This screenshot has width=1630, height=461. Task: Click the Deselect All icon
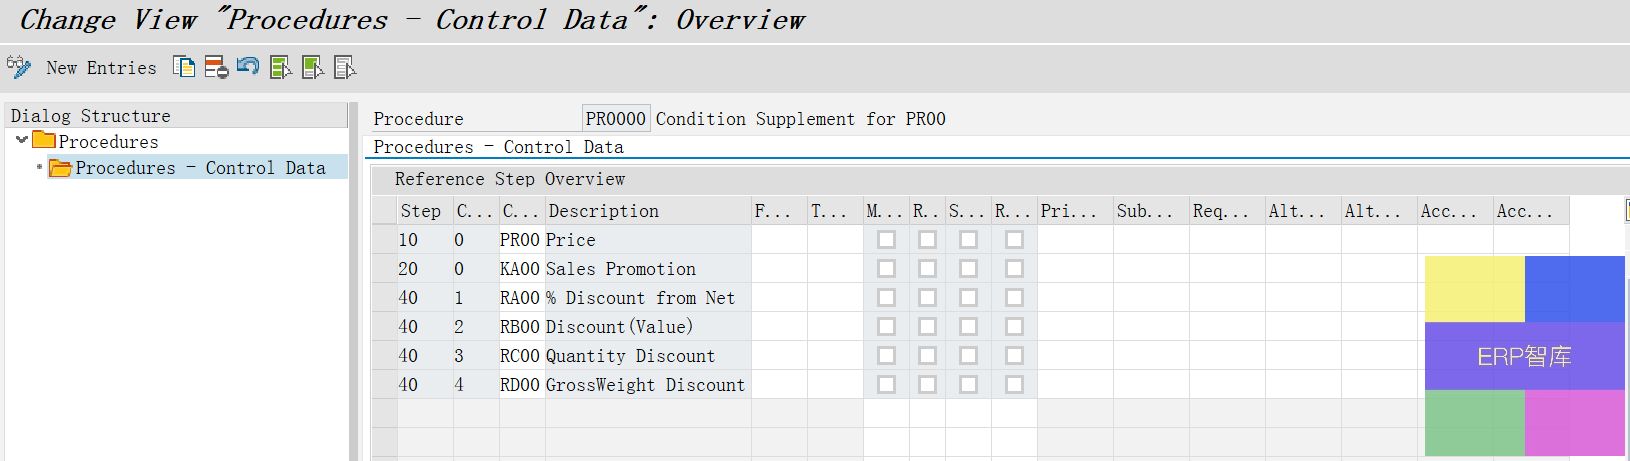[345, 67]
